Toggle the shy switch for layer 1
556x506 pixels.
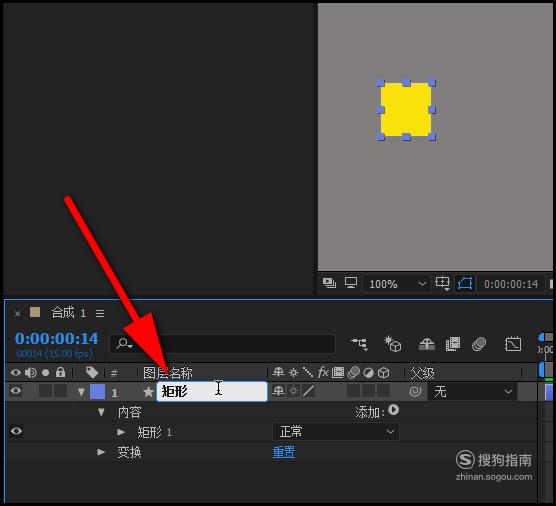click(x=278, y=391)
